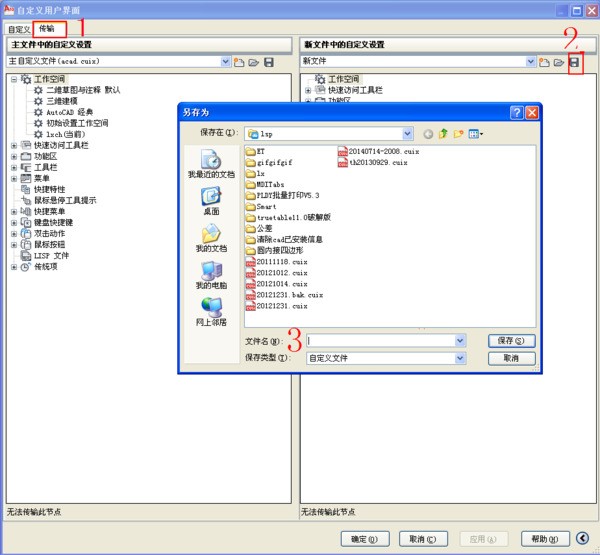Select MDITabs folder
This screenshot has width=600, height=555.
pyautogui.click(x=265, y=185)
